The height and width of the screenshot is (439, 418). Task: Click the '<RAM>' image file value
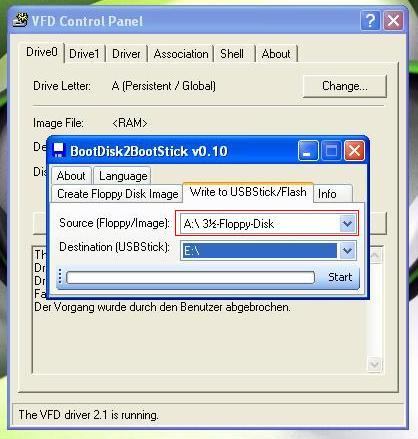click(x=130, y=123)
